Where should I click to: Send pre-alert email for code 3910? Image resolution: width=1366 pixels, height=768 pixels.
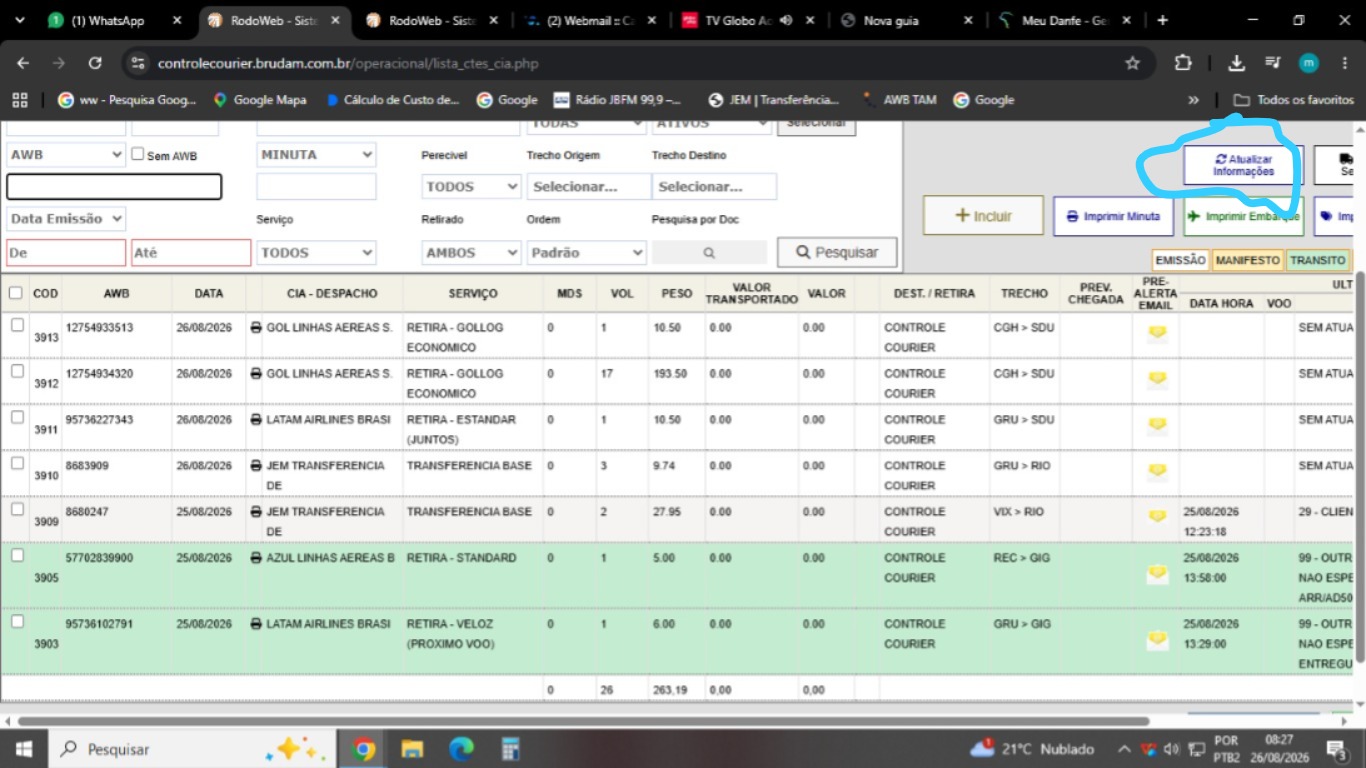[1157, 471]
